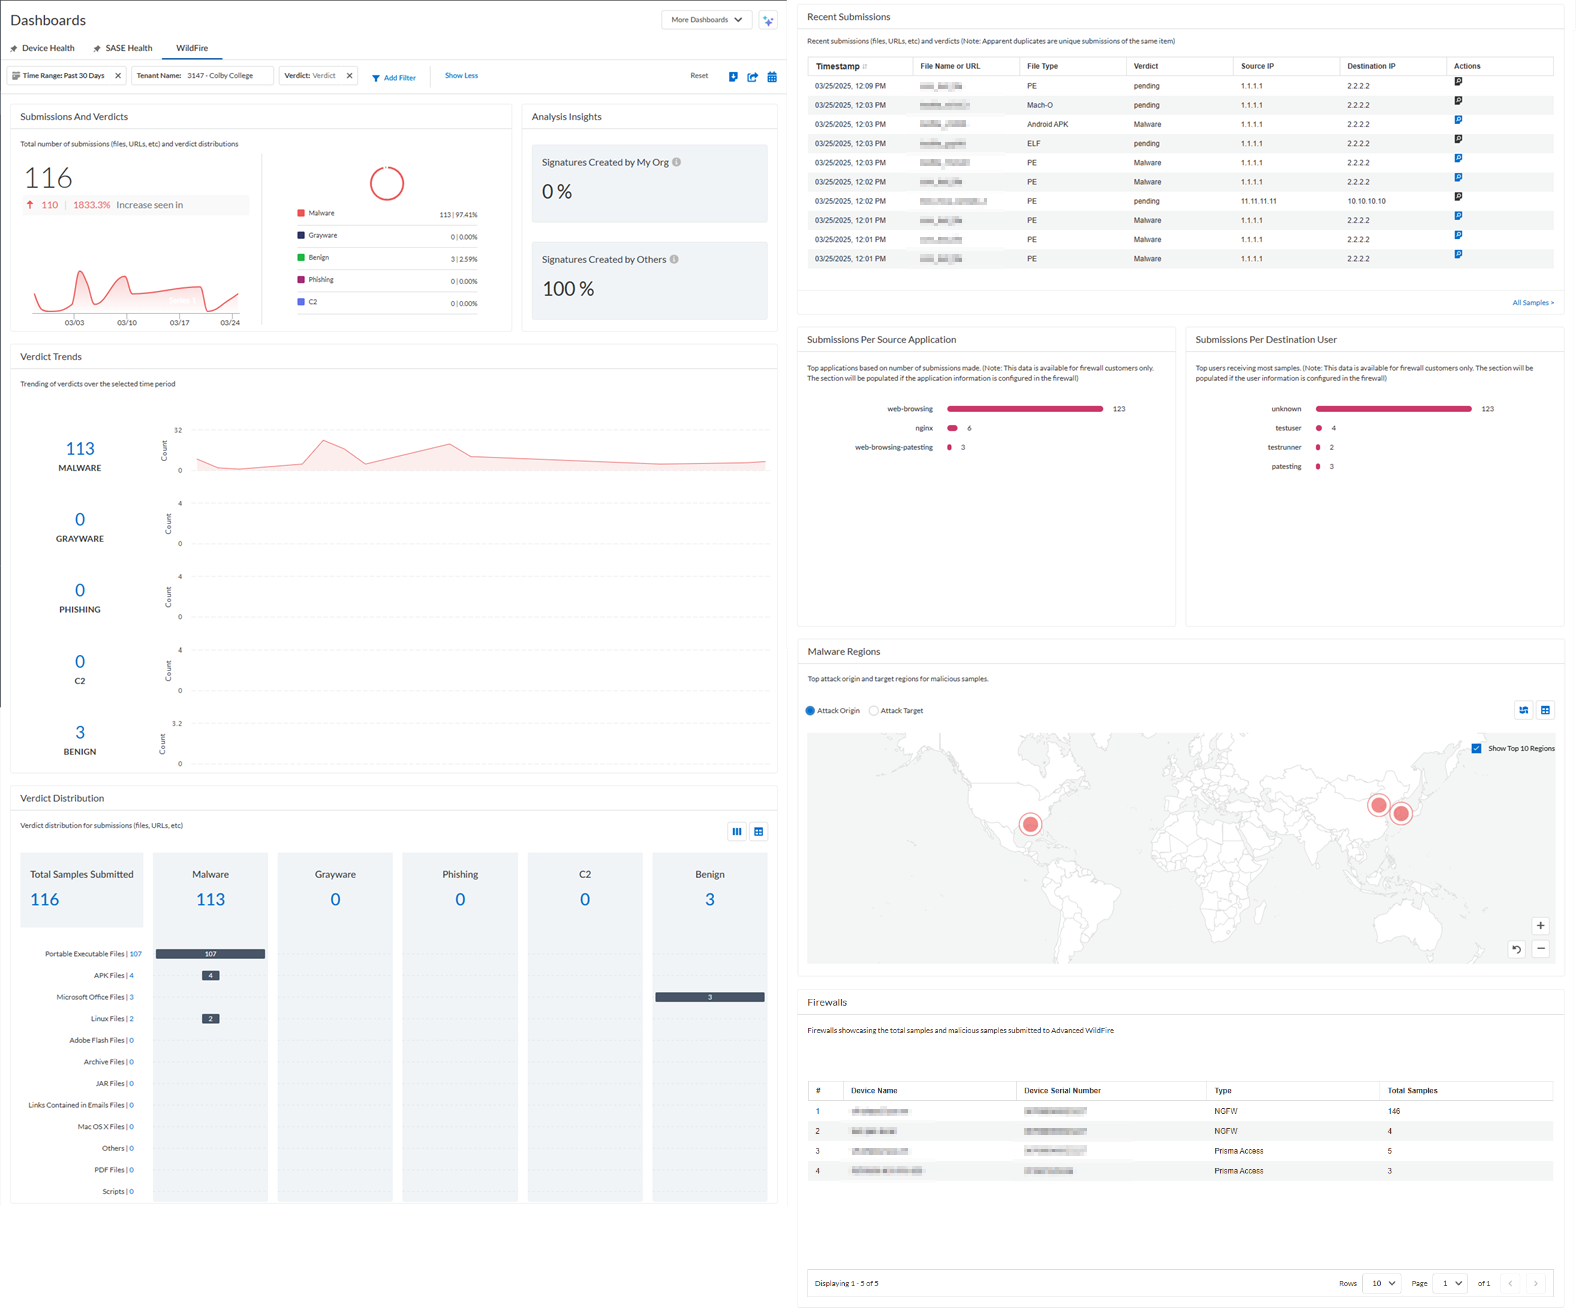Click the 113 Malware count in Verdict Trends

(80, 449)
